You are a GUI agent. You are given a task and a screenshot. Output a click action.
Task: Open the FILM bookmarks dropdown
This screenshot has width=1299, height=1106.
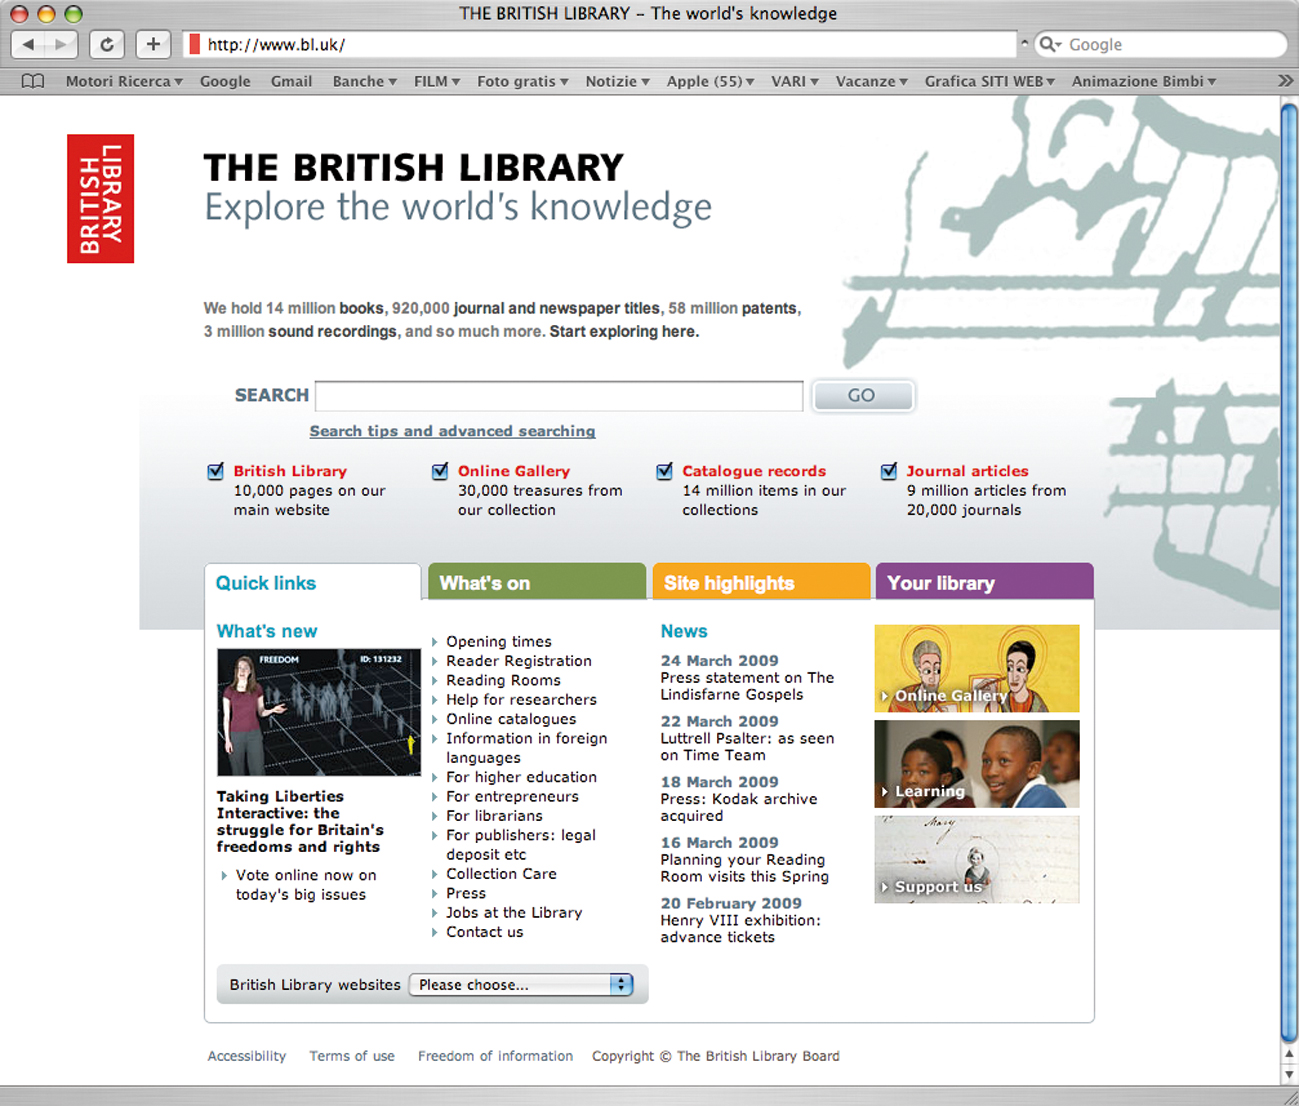[437, 81]
